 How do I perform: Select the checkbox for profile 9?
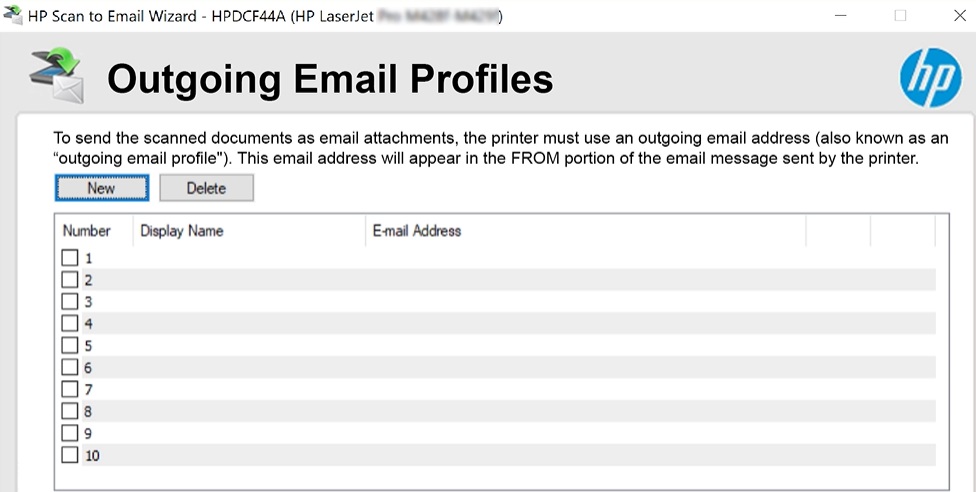[x=70, y=433]
